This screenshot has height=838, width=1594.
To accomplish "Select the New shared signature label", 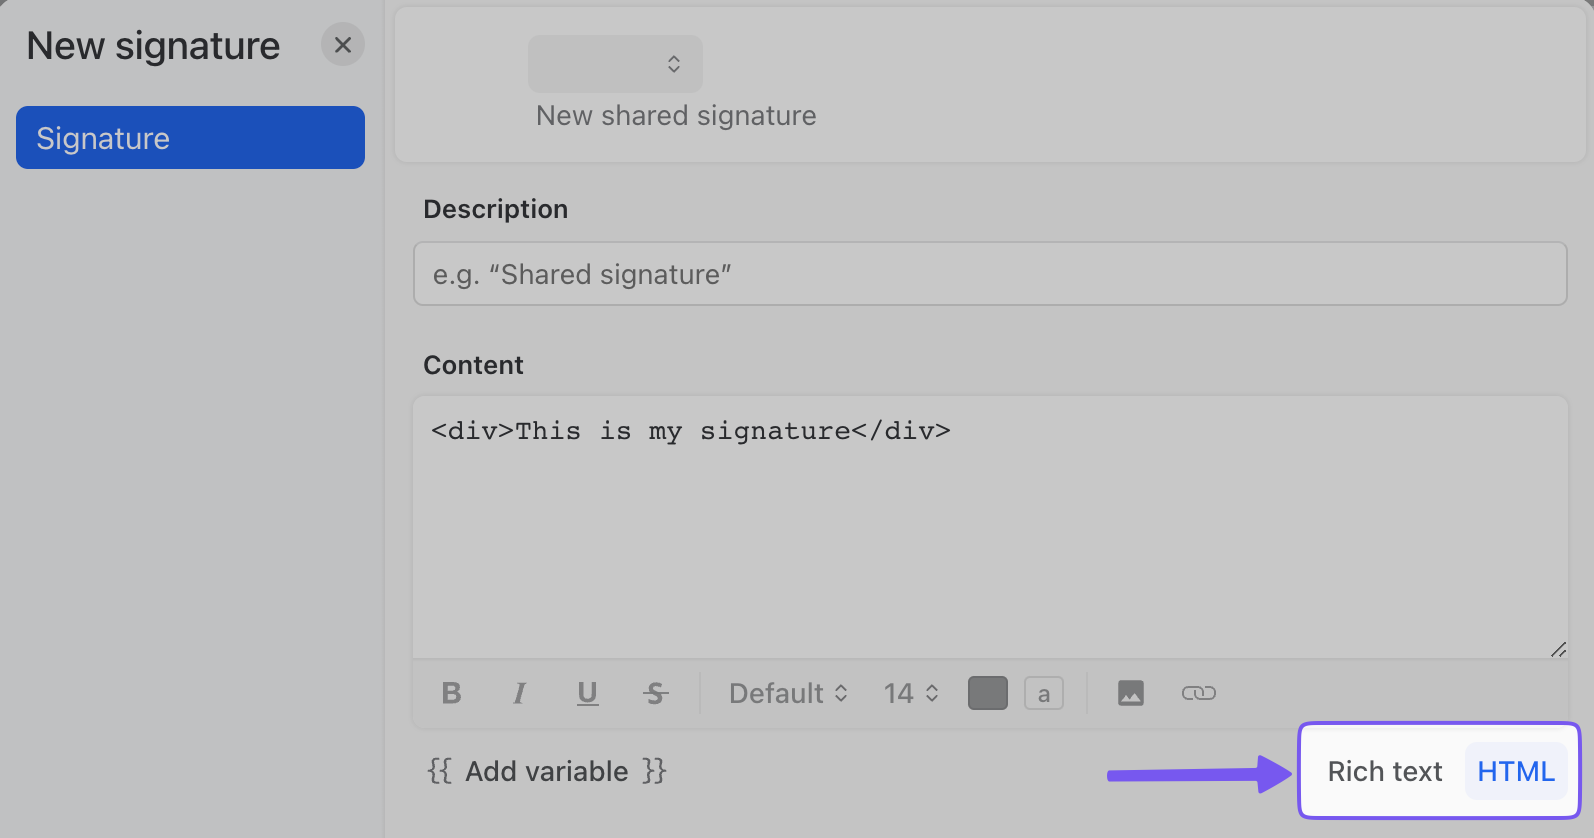I will [676, 115].
